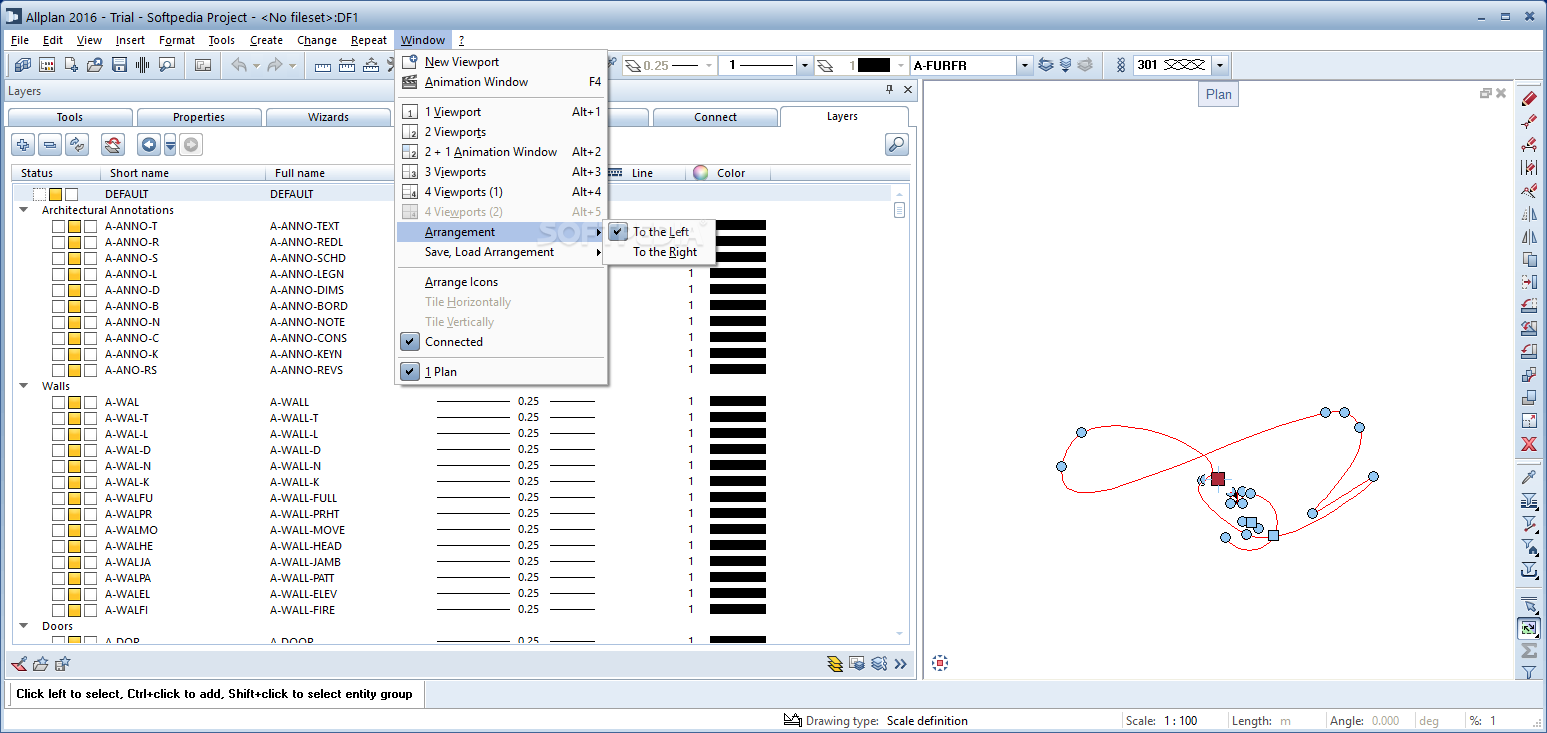Expand the Save, Load Arrangement submenu
The width and height of the screenshot is (1547, 733).
501,252
